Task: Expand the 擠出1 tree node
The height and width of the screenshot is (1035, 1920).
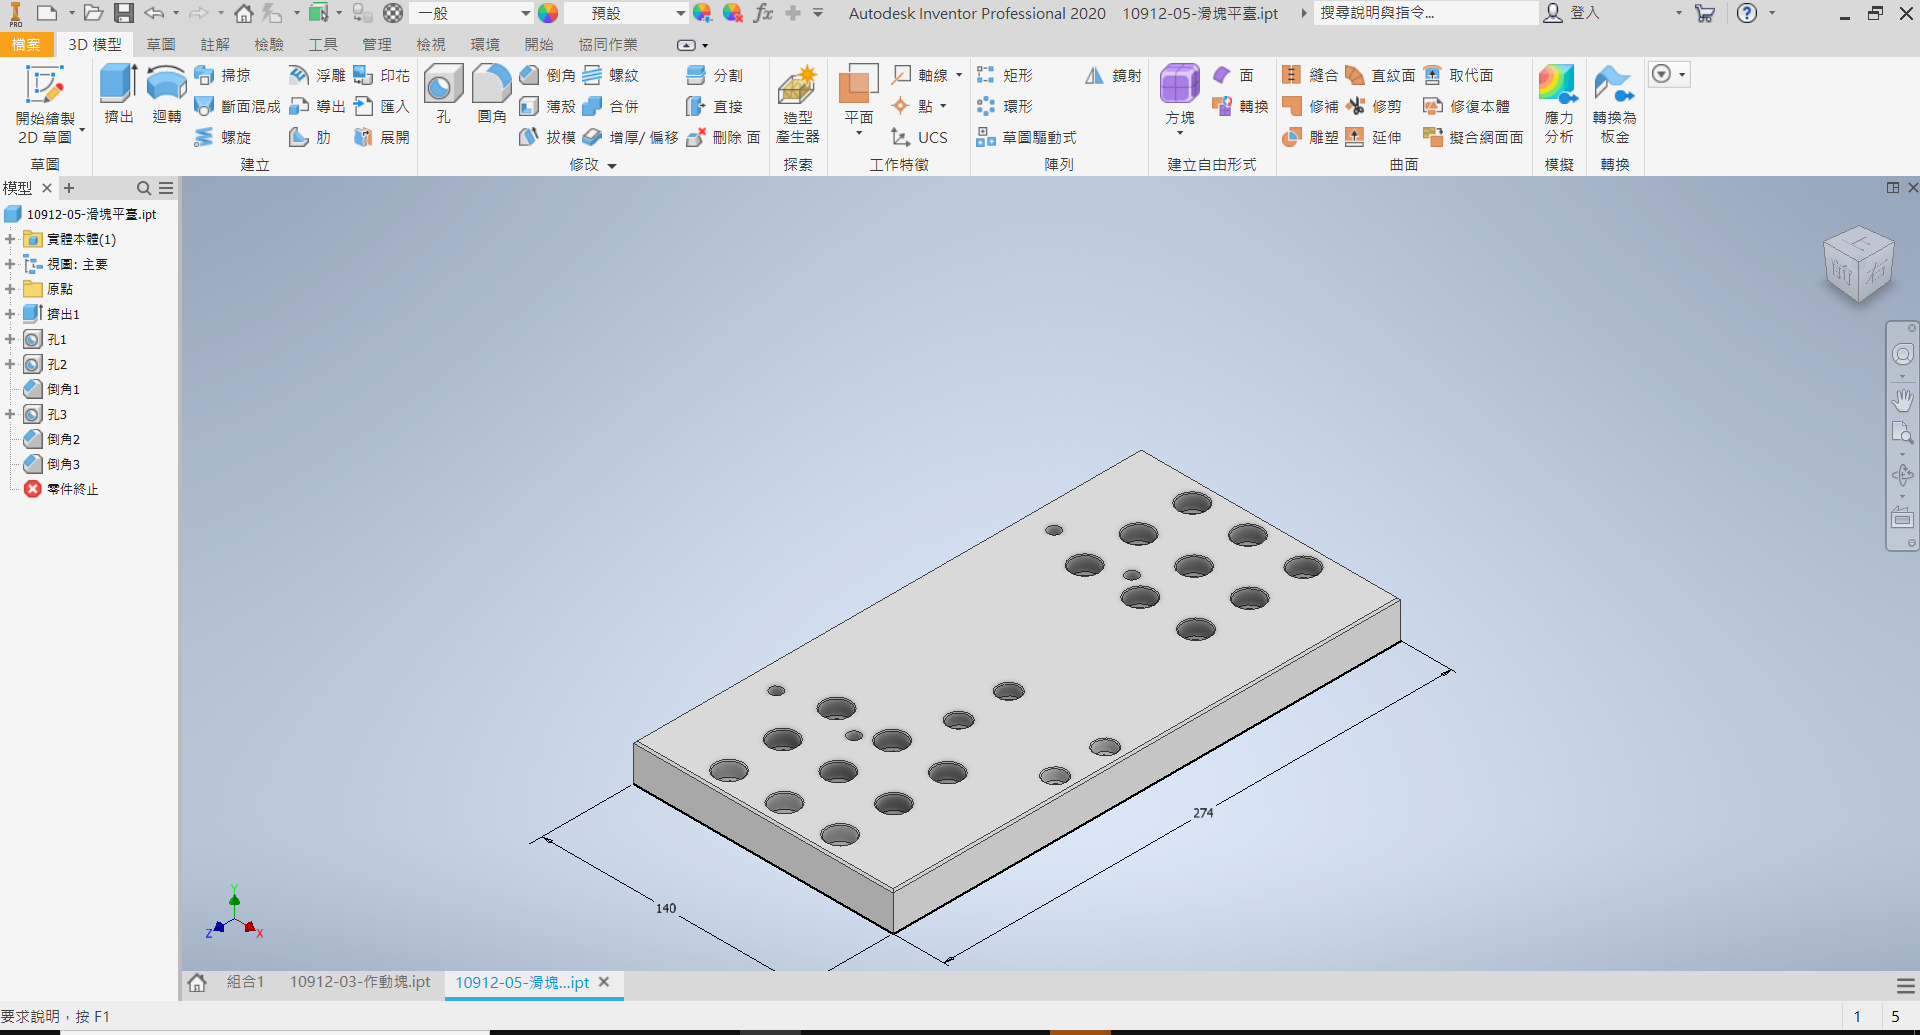Action: 10,314
